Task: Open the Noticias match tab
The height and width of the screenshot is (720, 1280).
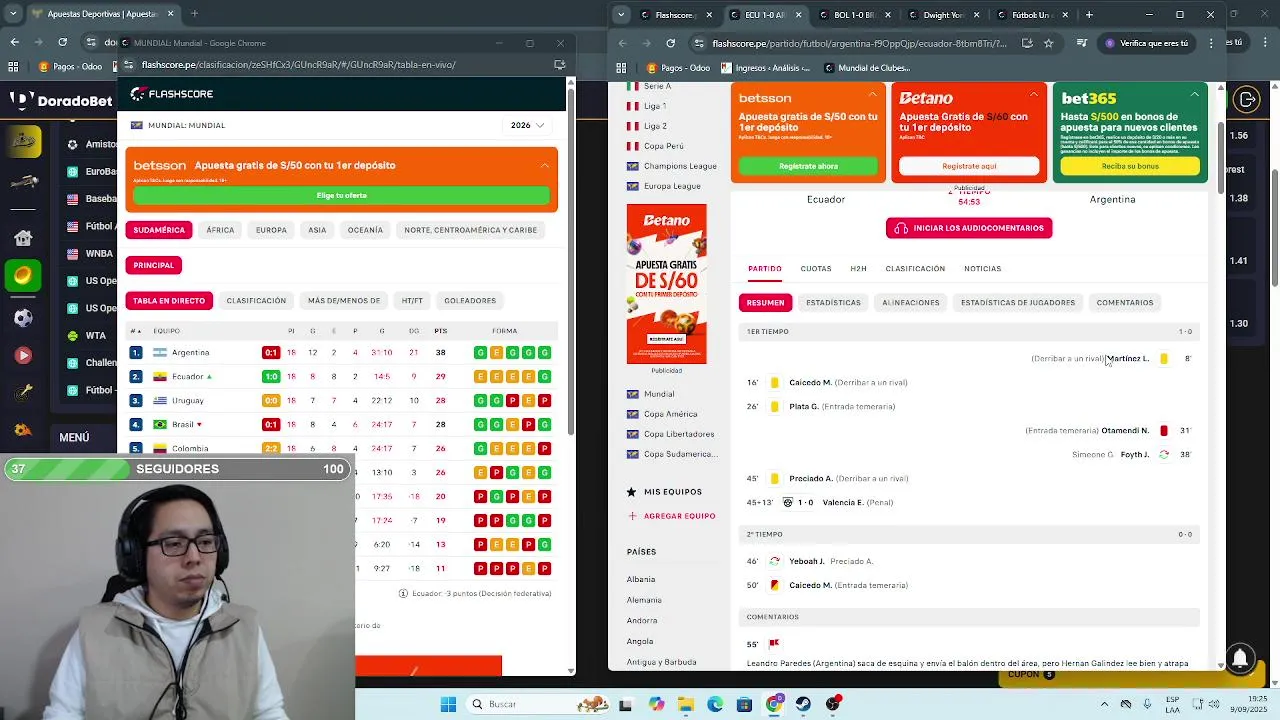Action: click(982, 269)
